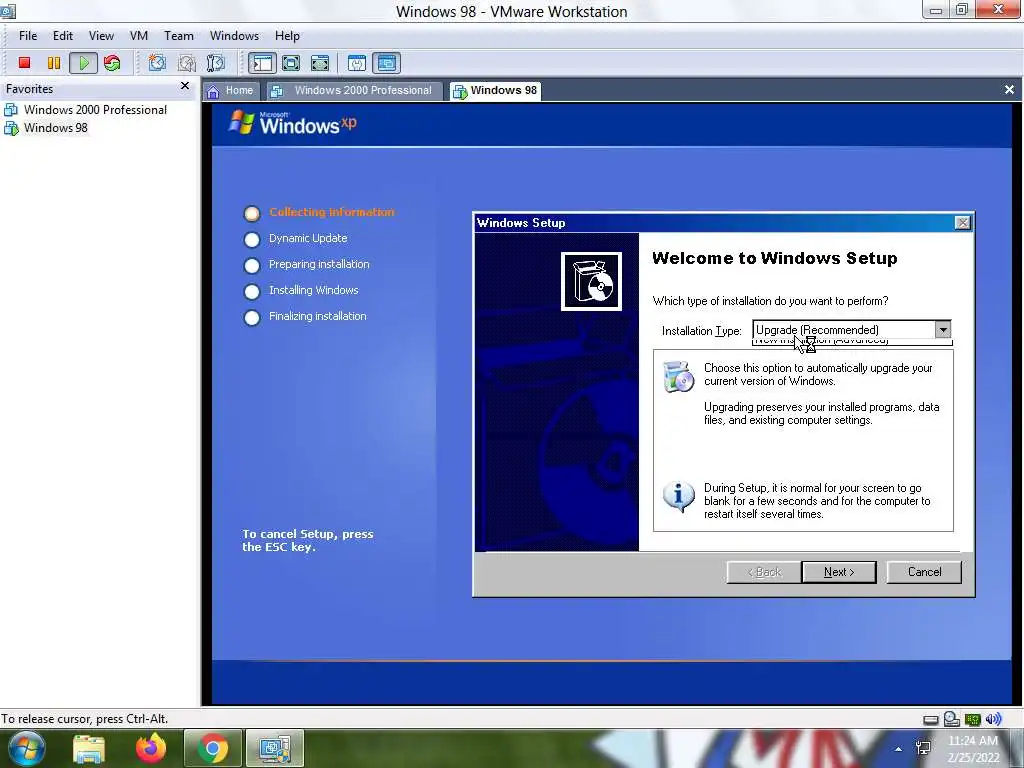Click the disabled Back button
Image resolution: width=1024 pixels, height=768 pixels.
[763, 572]
